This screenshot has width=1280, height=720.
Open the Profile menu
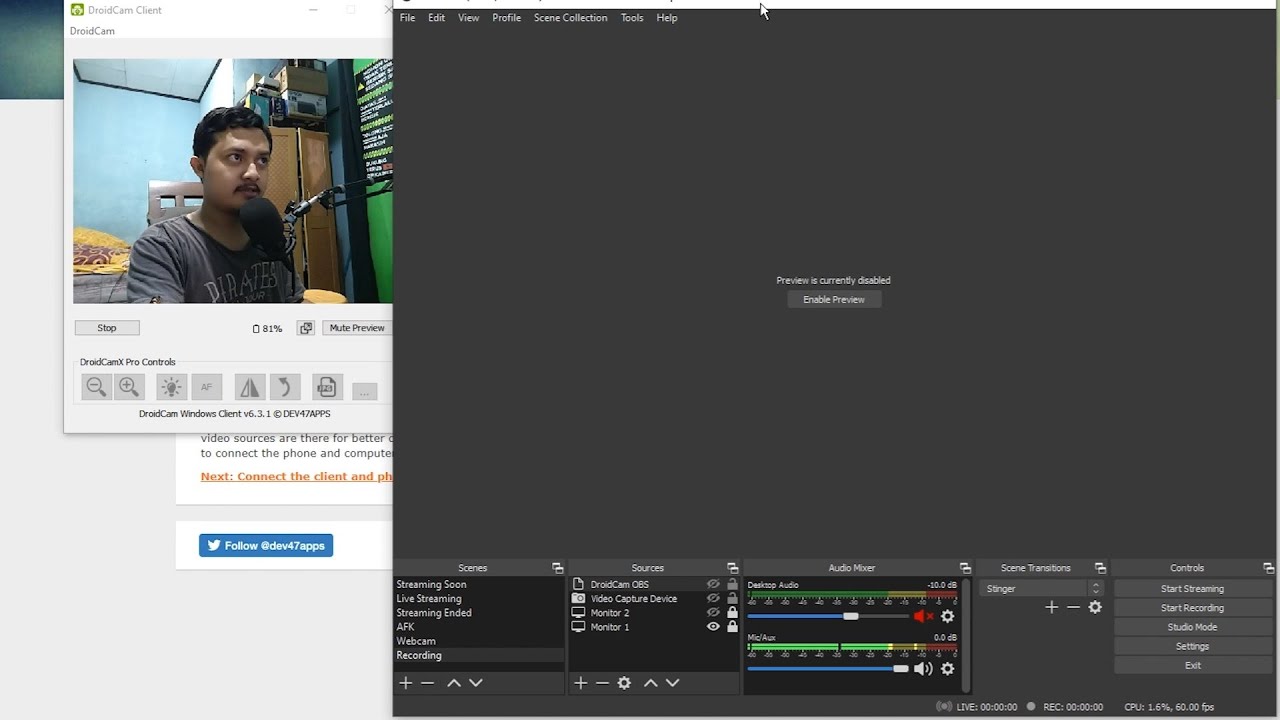coord(506,18)
